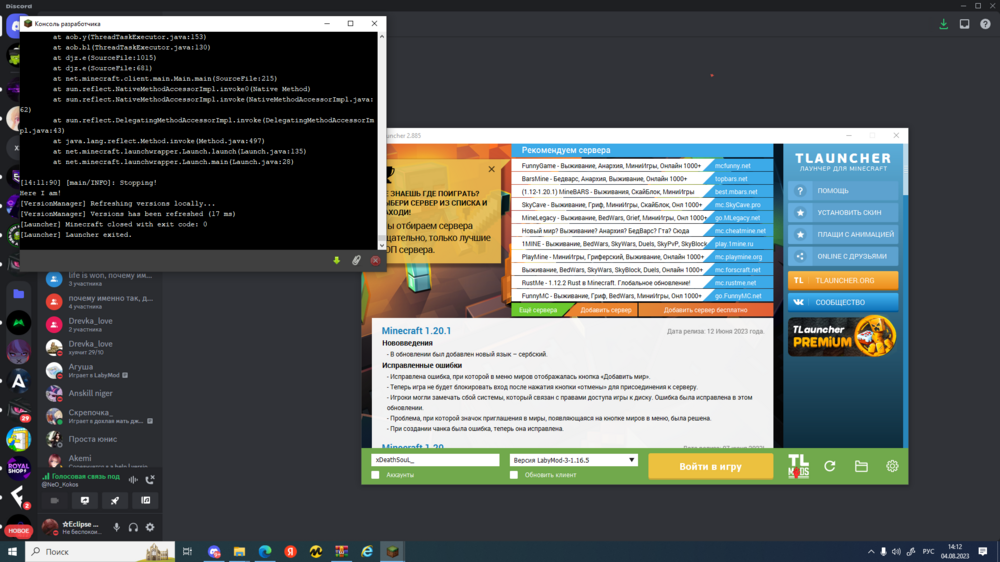Image resolution: width=1000 pixels, height=562 pixels.
Task: Click developer console vertical scrollbar
Action: tap(382, 140)
